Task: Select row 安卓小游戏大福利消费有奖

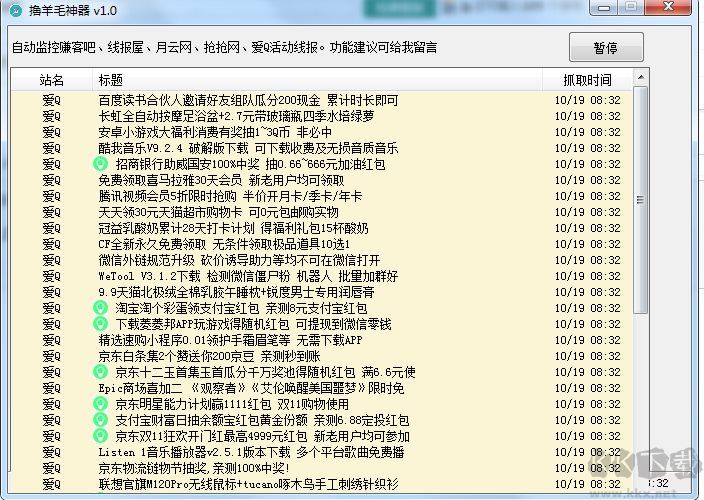Action: coord(322,132)
